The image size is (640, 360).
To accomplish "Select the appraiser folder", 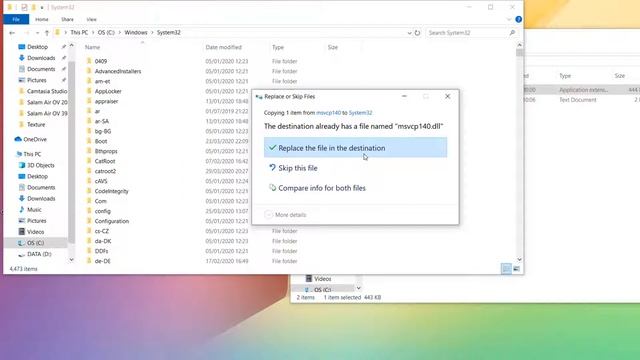I will (106, 101).
